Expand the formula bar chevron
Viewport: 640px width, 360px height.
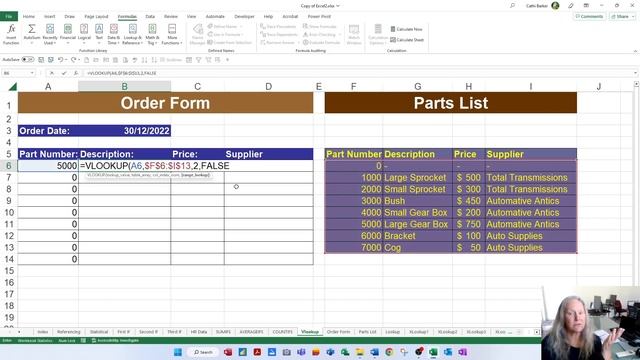[636, 73]
